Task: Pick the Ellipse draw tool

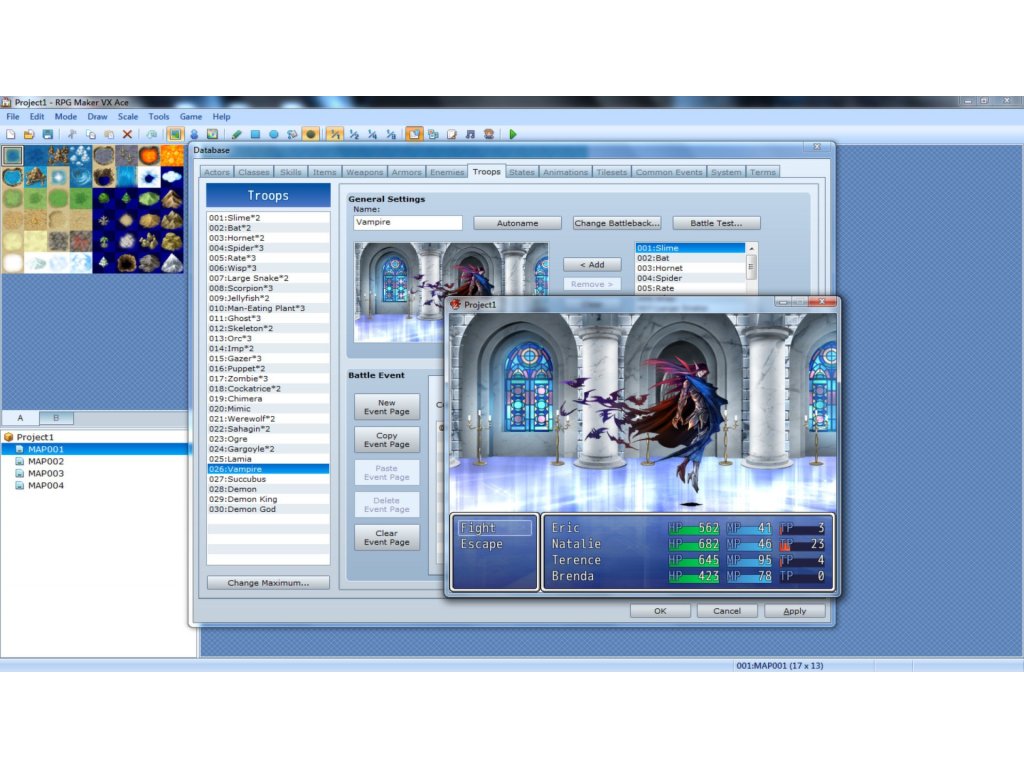Action: pyautogui.click(x=273, y=134)
